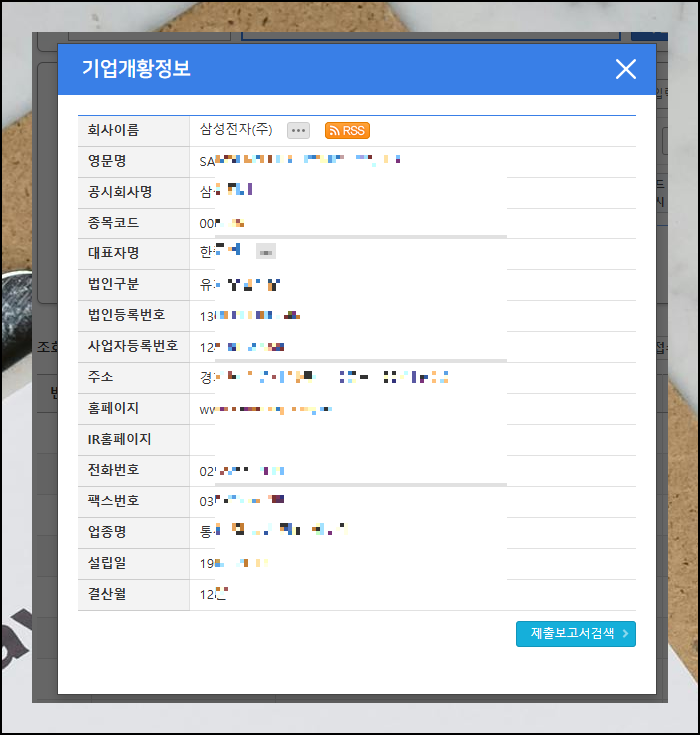Click the 홈페이지 label cell
700x735 pixels.
(134, 409)
